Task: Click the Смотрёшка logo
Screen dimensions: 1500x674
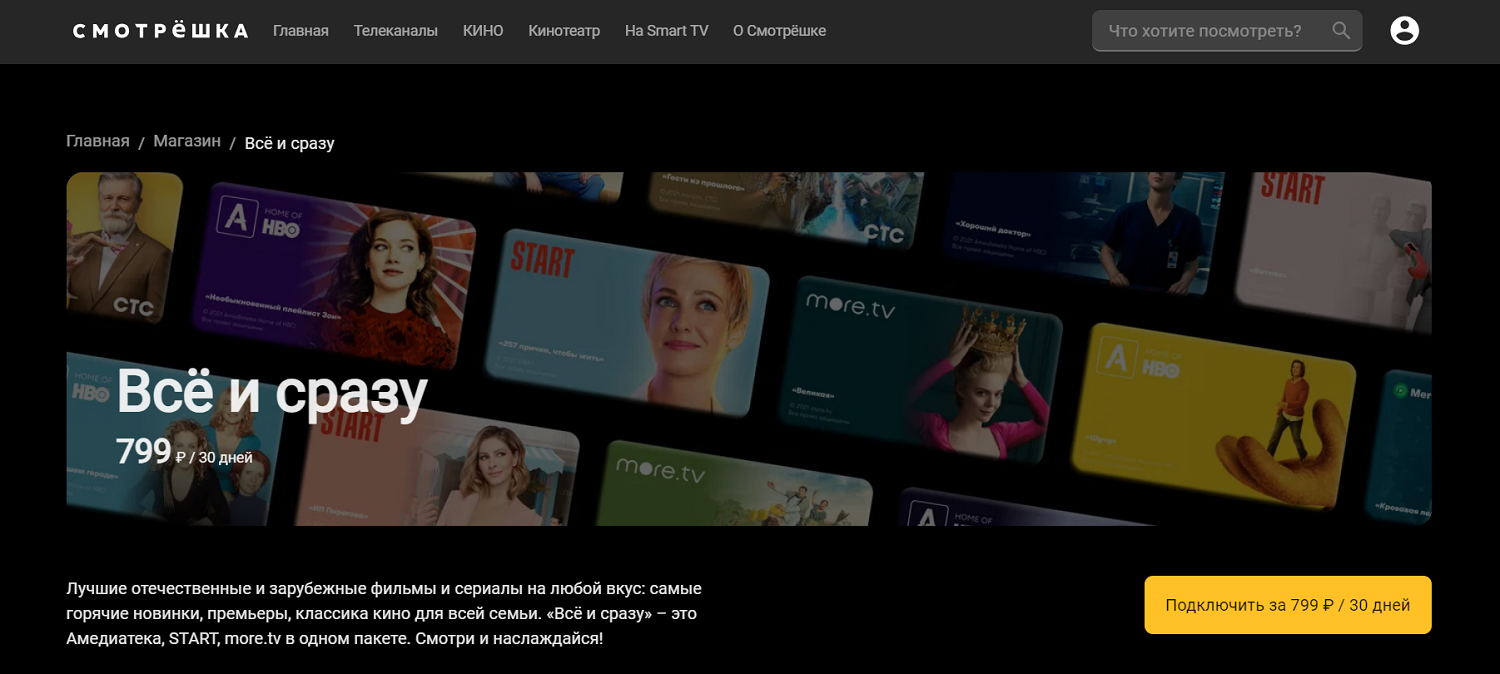Action: 160,31
